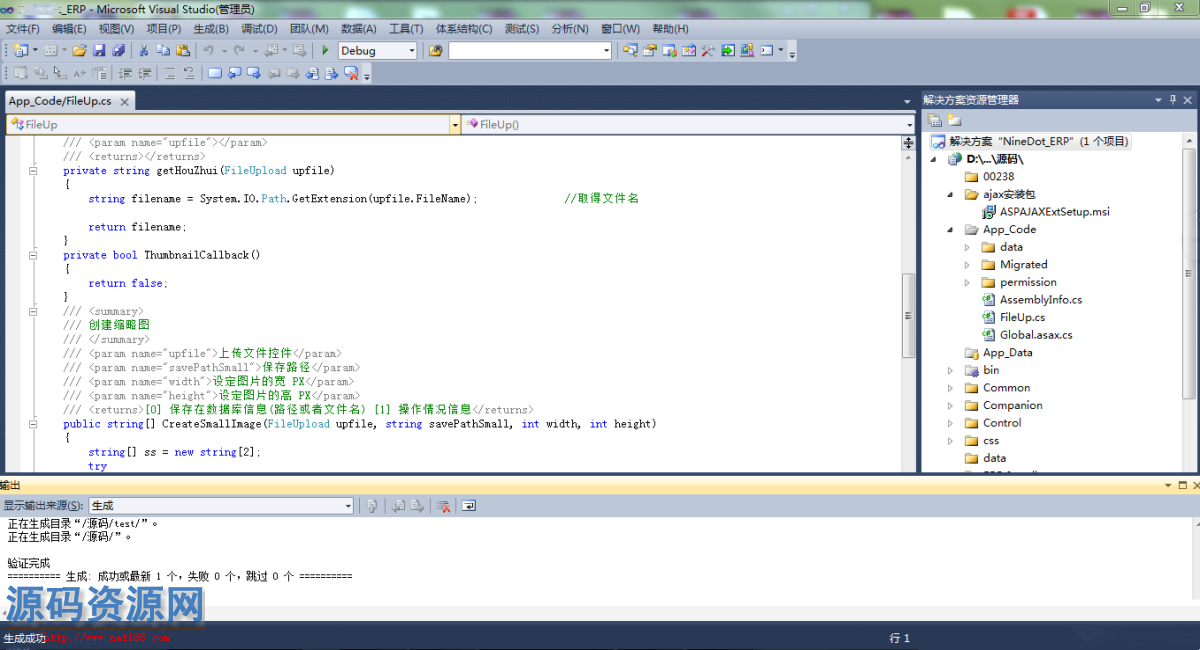Select ASPAJAXExtSetup.msi file

coord(1054,212)
